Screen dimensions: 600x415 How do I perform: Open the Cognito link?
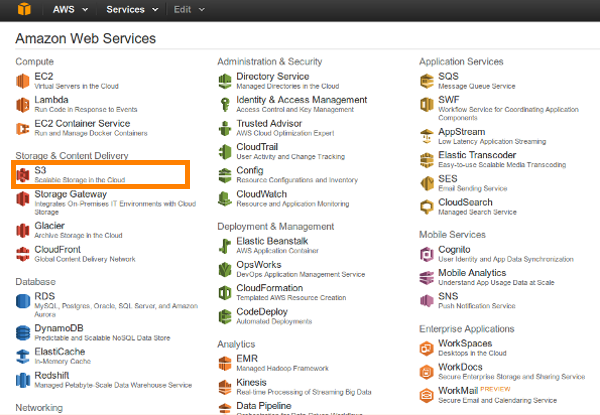pyautogui.click(x=454, y=249)
